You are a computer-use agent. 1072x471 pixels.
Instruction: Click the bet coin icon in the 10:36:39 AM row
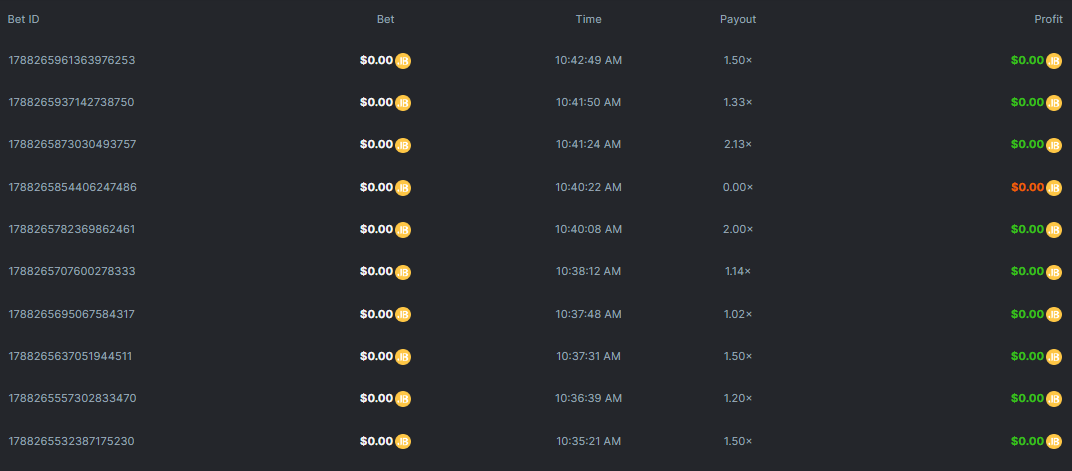click(x=403, y=399)
